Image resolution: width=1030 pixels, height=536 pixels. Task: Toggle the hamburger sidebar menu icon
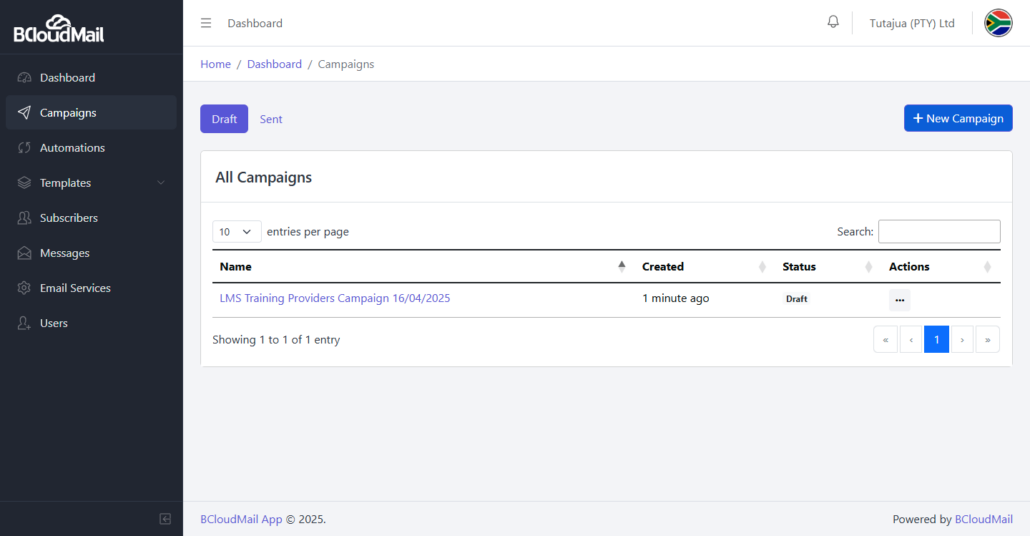[206, 23]
